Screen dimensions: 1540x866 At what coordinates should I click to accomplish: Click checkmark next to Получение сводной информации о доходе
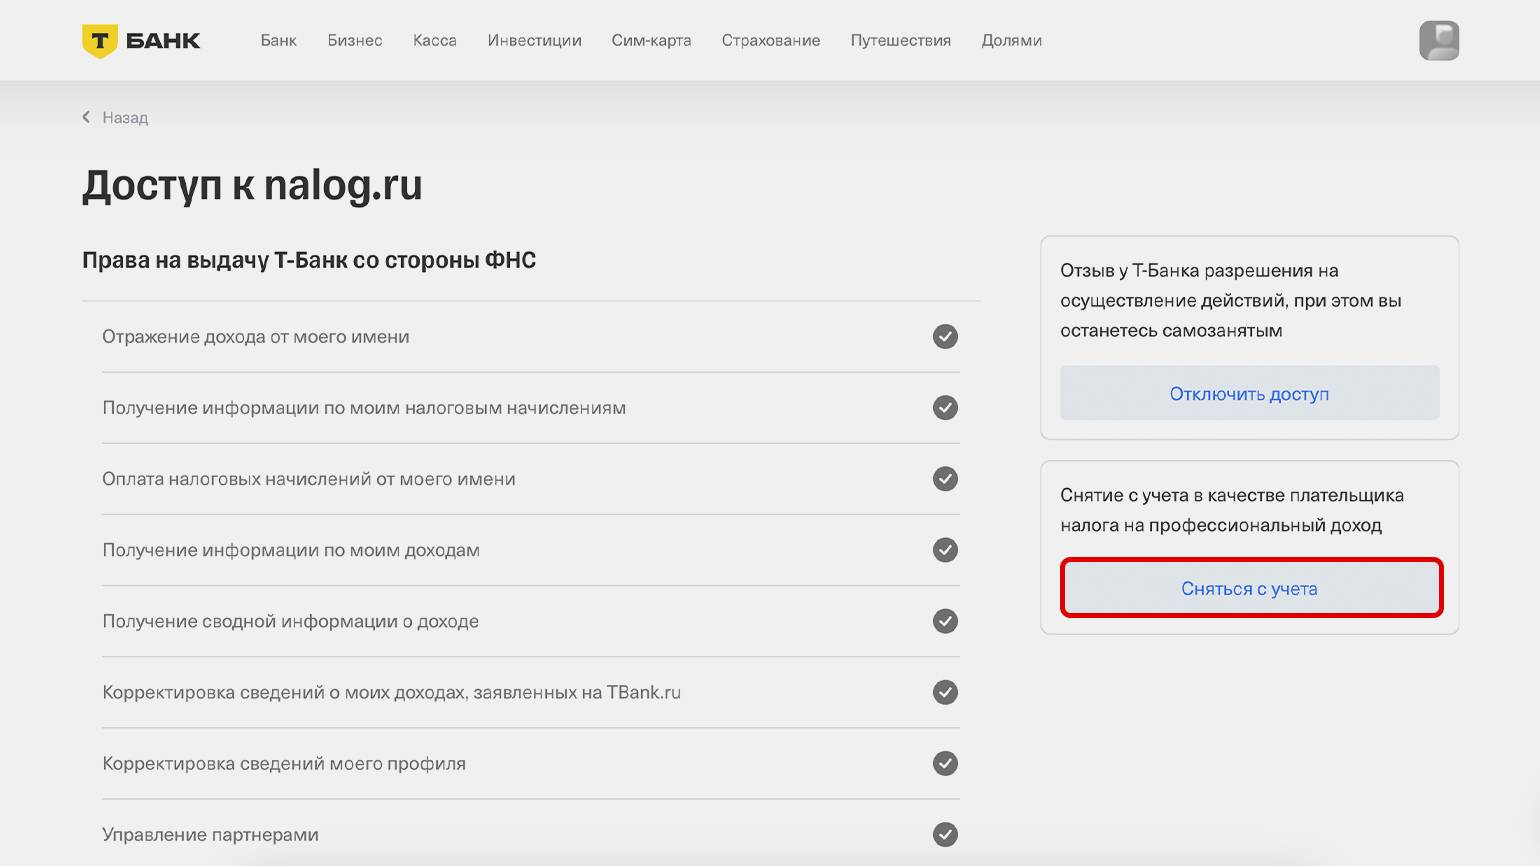(945, 621)
